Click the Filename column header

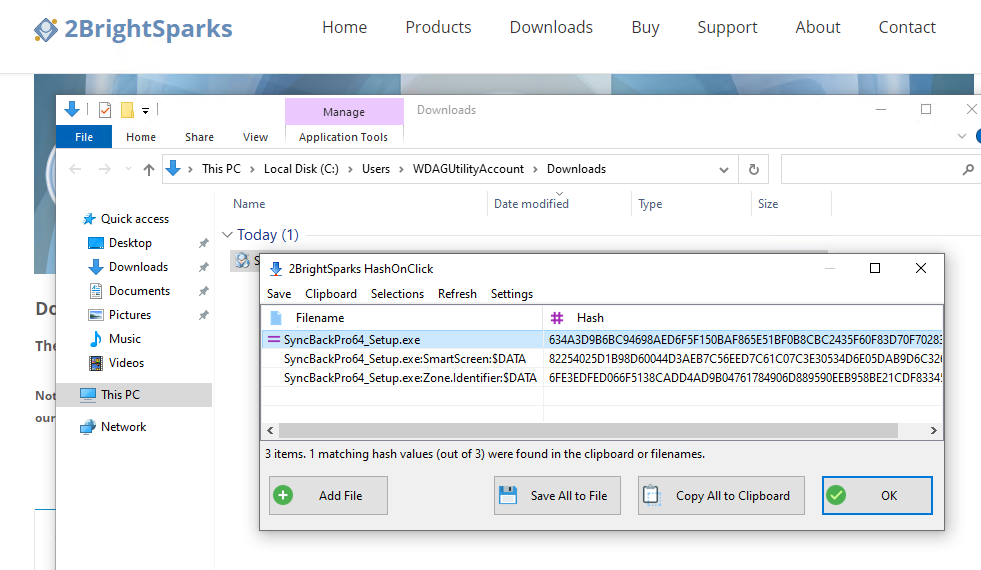coord(402,318)
